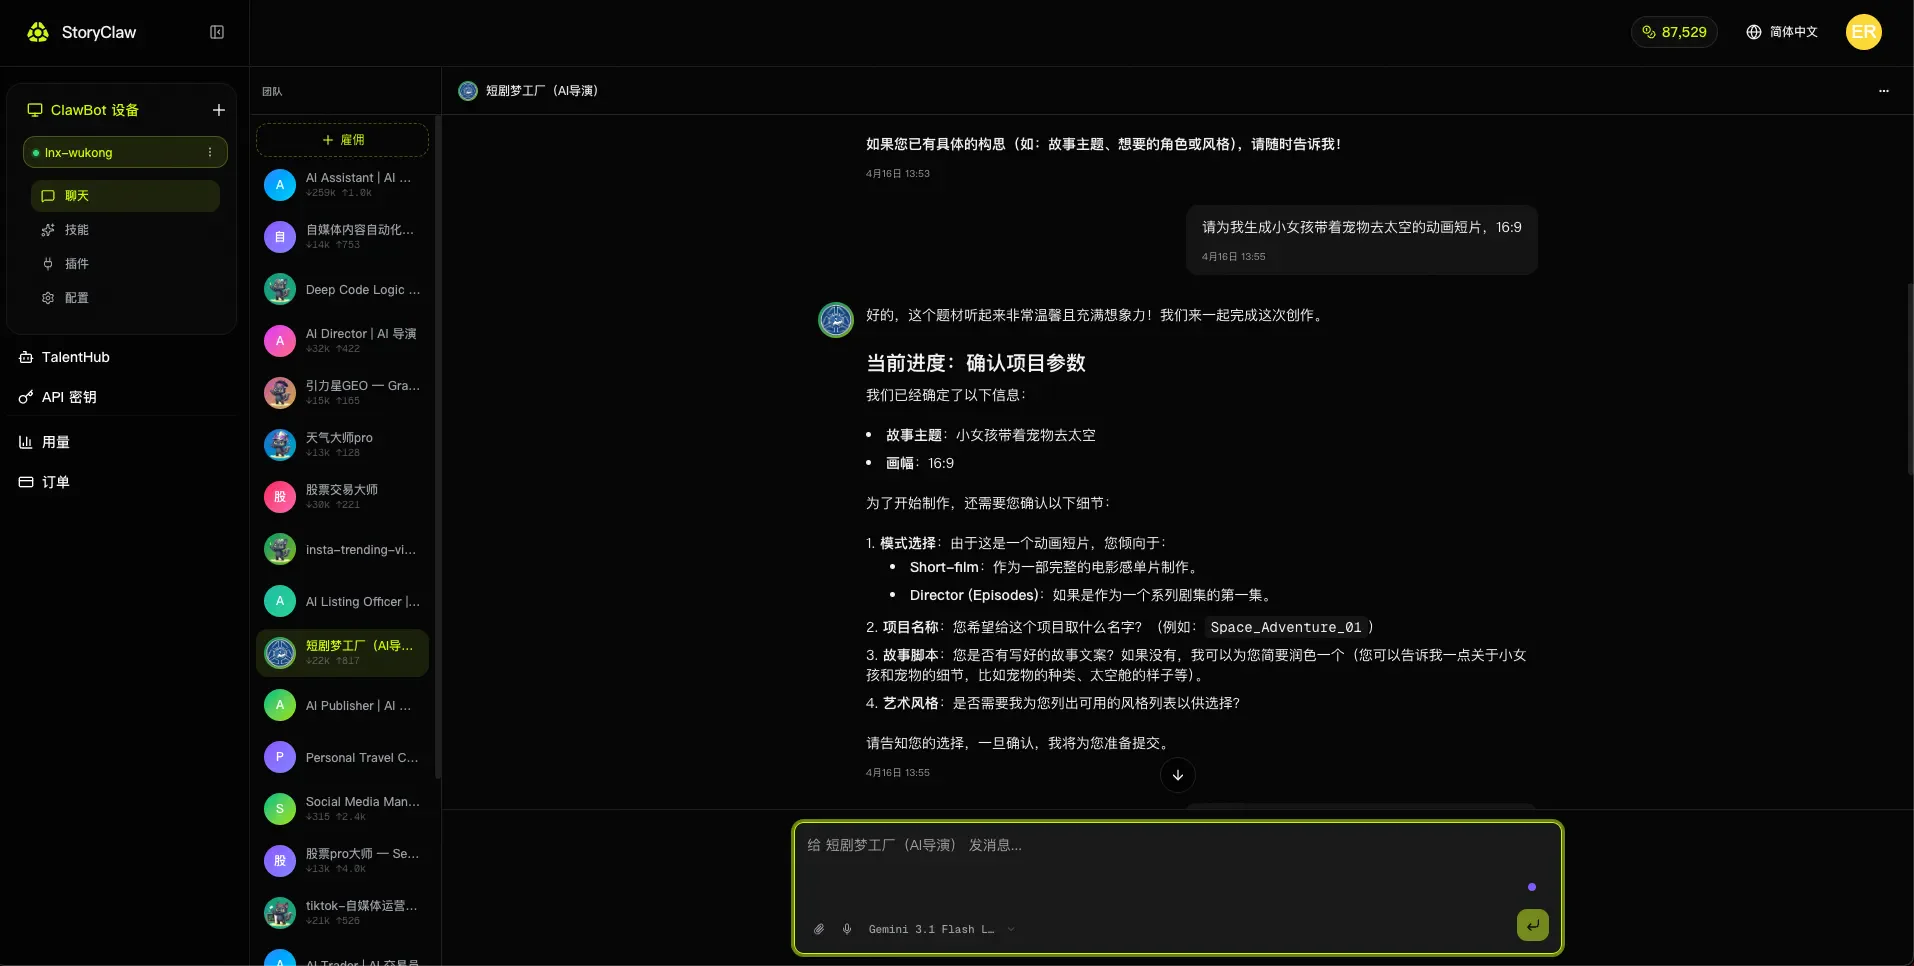Open insta-trending-vi agent chat

(342, 549)
